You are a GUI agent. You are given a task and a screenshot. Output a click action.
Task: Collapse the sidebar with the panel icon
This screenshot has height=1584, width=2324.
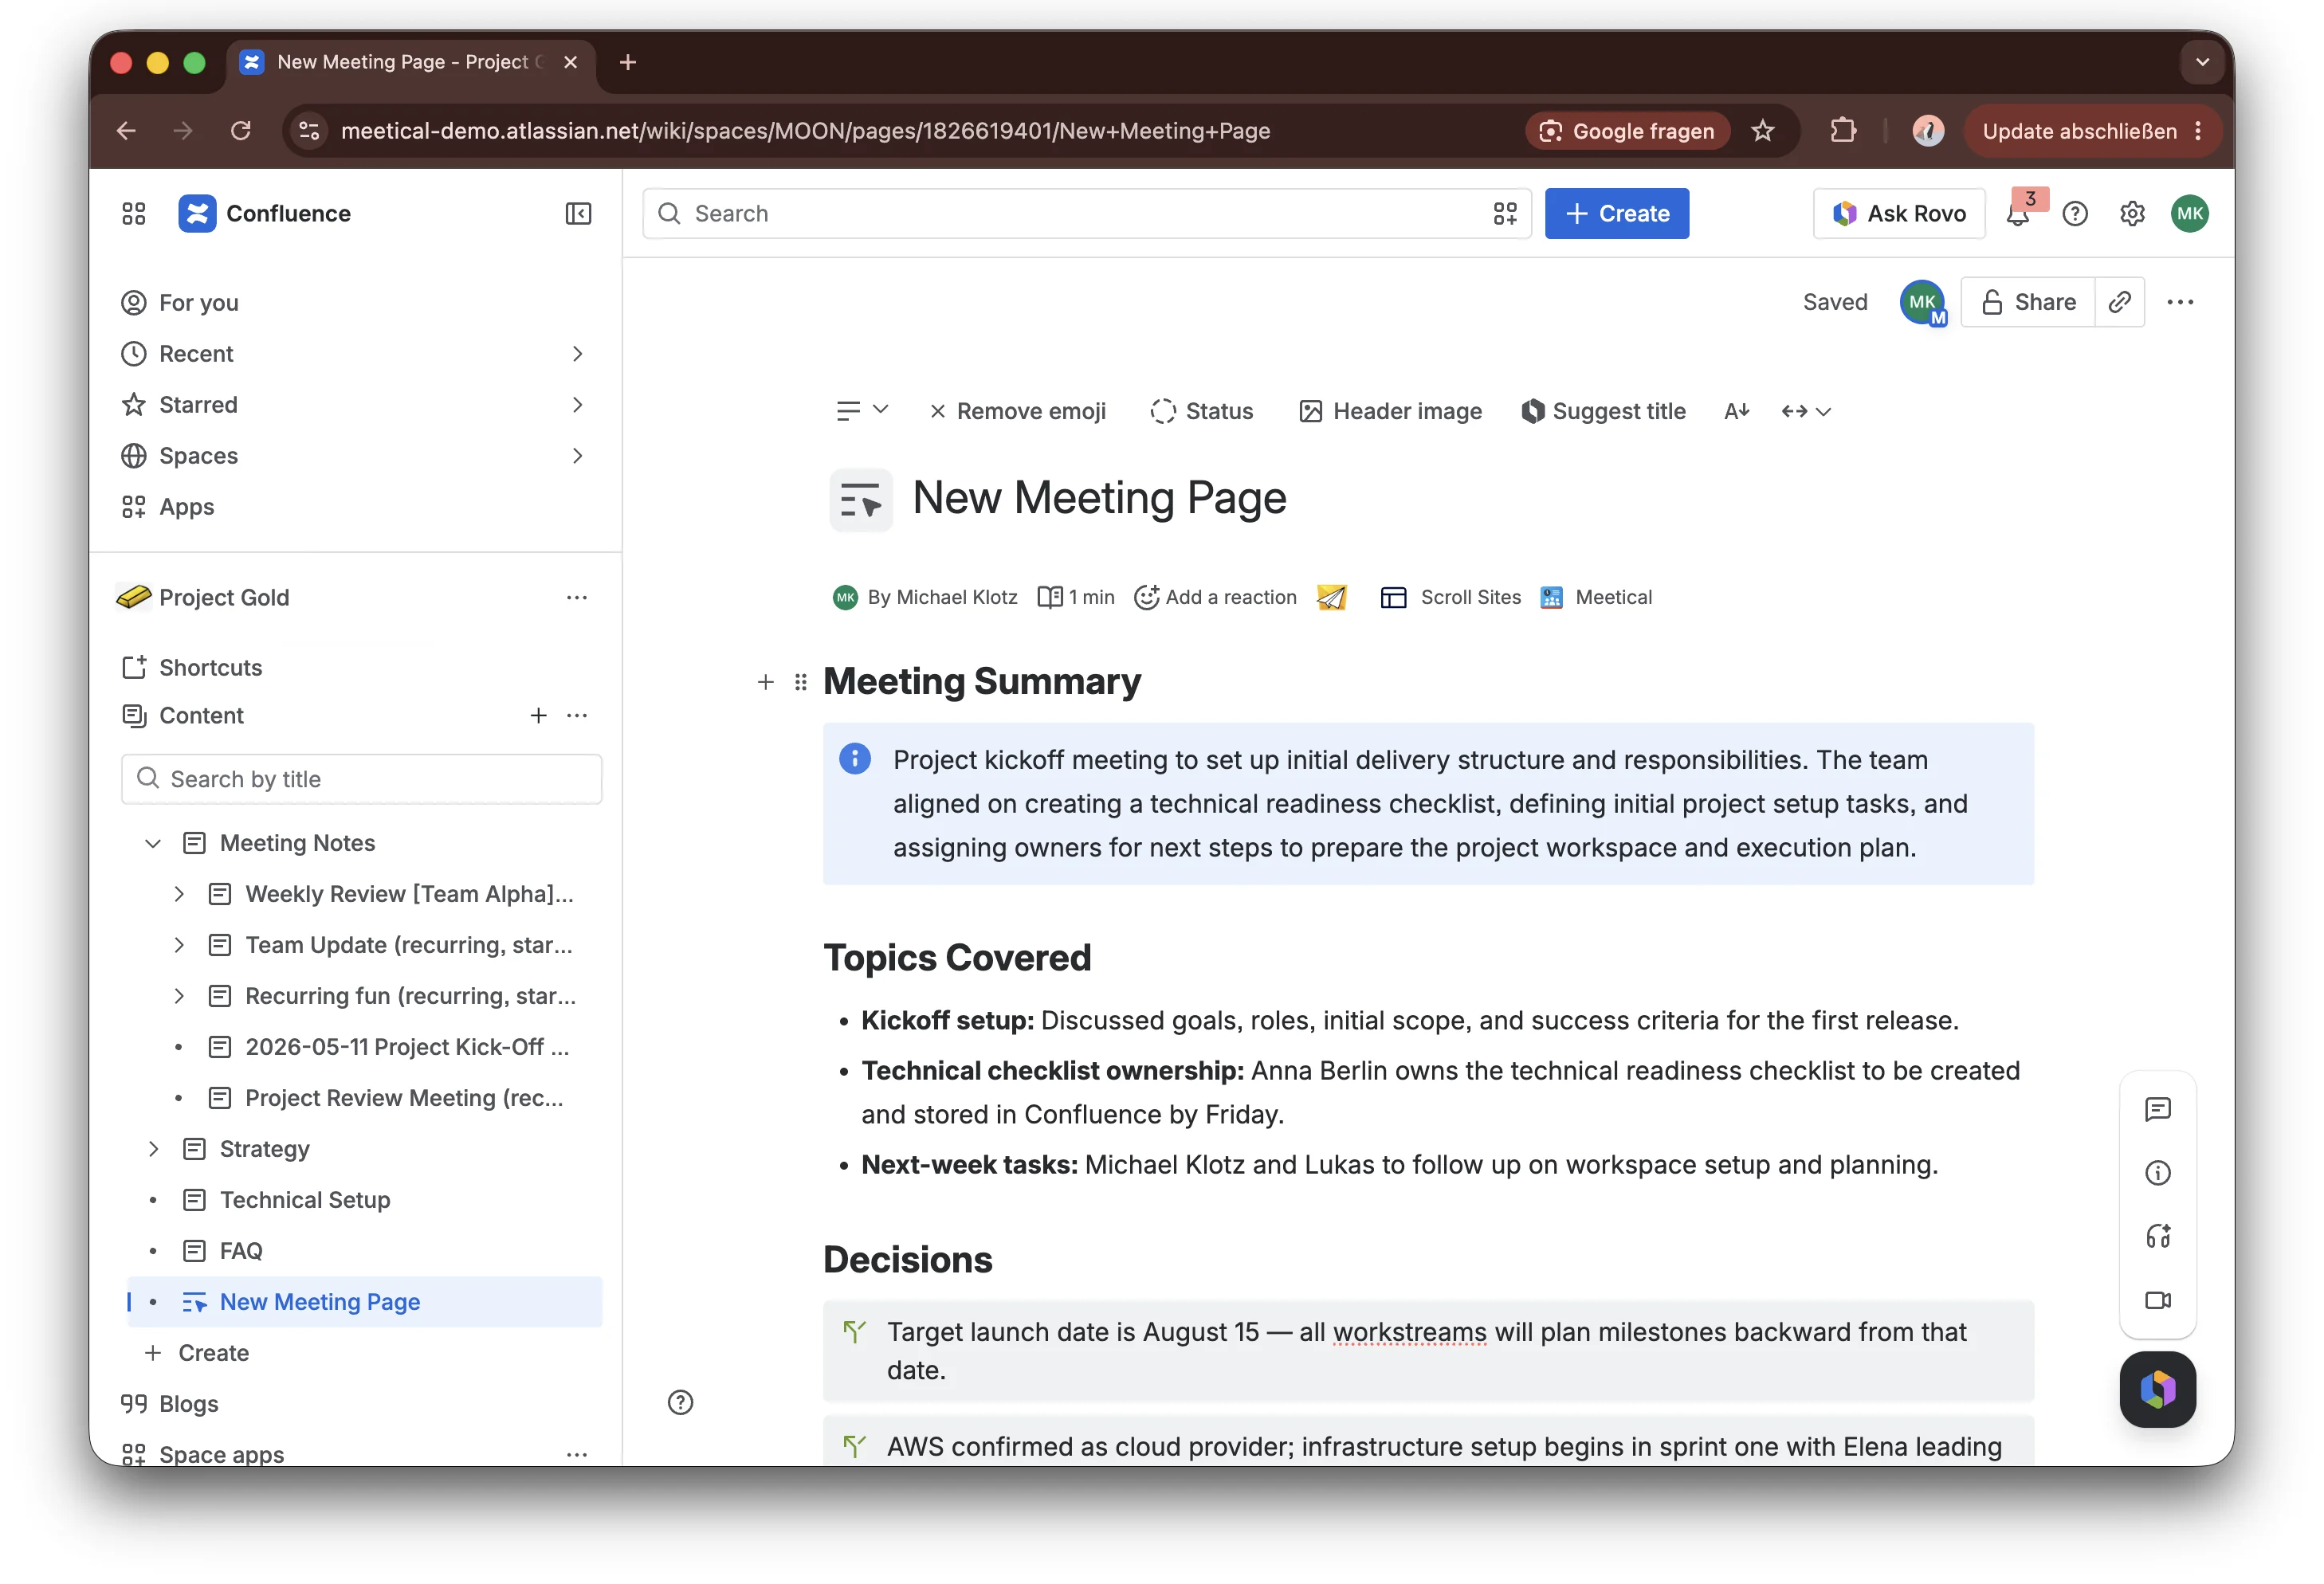[x=578, y=213]
